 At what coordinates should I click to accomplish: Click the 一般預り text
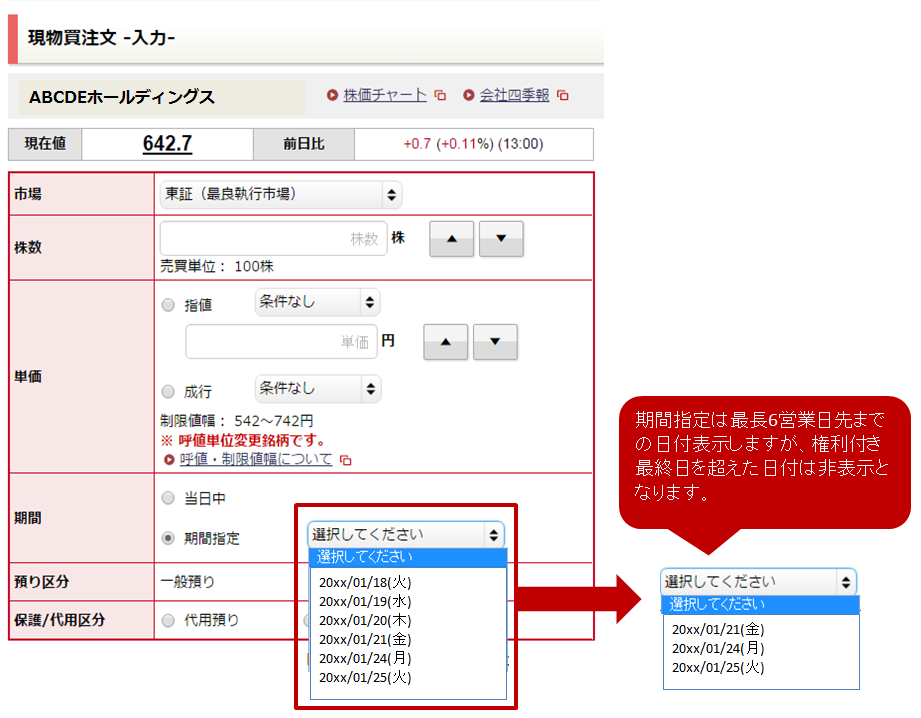[x=188, y=582]
